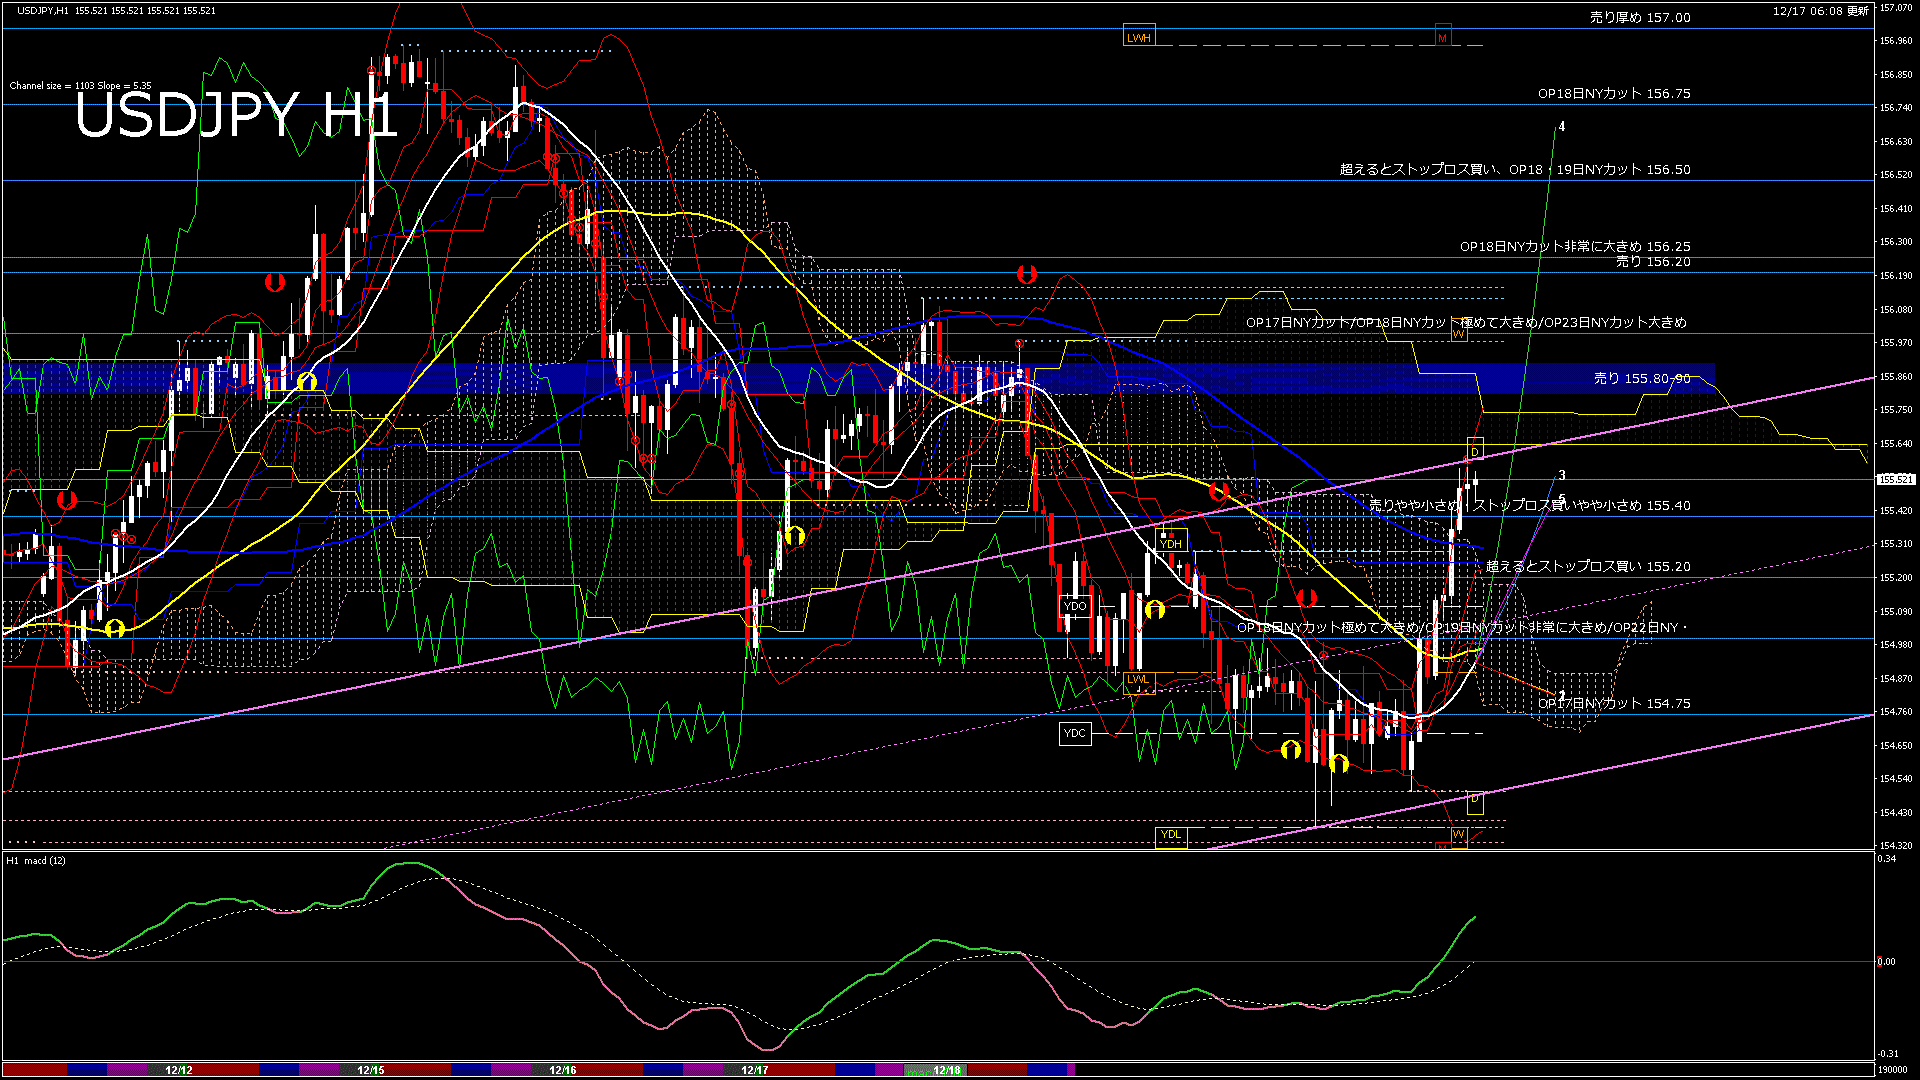Image resolution: width=1920 pixels, height=1080 pixels.
Task: Click the OP17日NYカット 154.75 label
Action: click(1614, 703)
